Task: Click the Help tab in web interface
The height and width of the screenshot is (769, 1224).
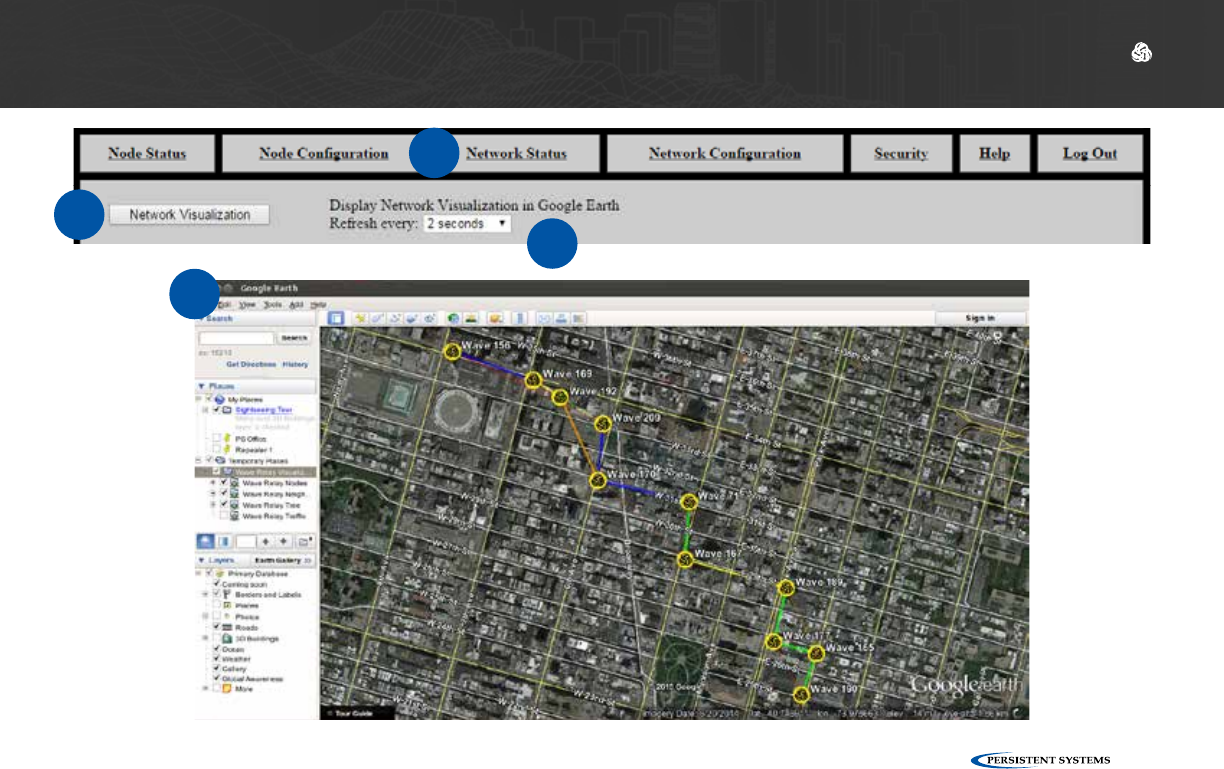Action: point(994,153)
